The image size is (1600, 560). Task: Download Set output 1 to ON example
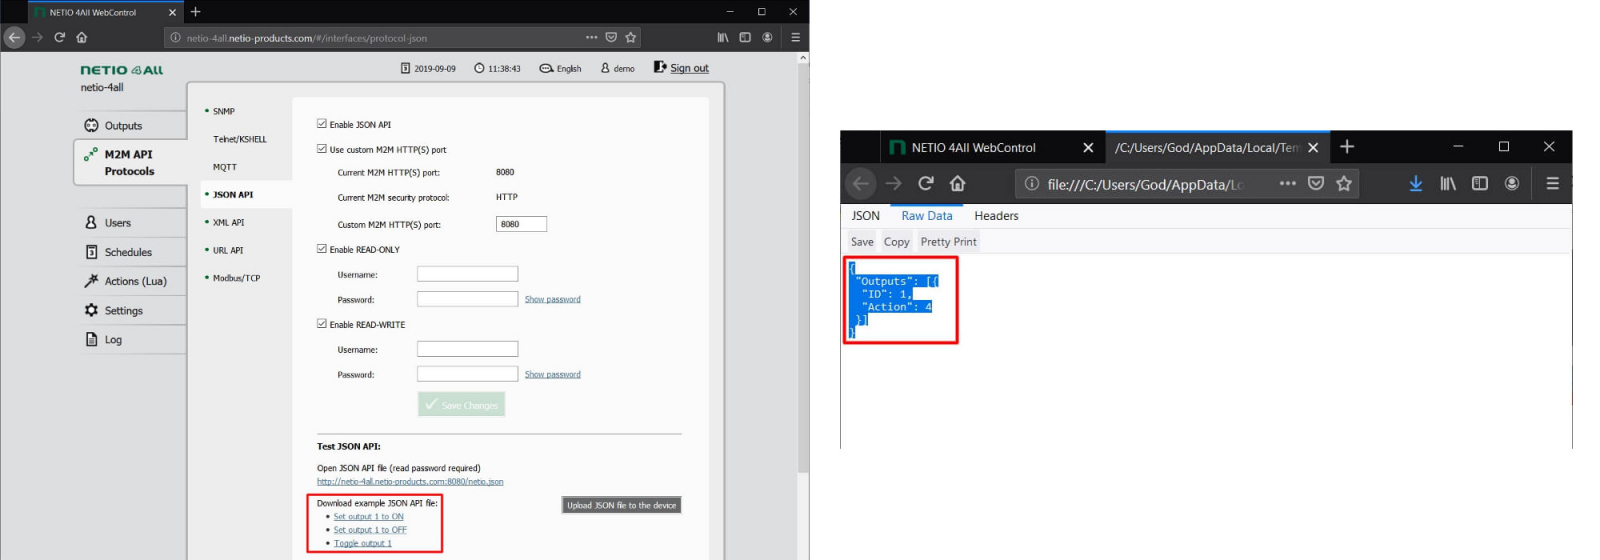[369, 517]
